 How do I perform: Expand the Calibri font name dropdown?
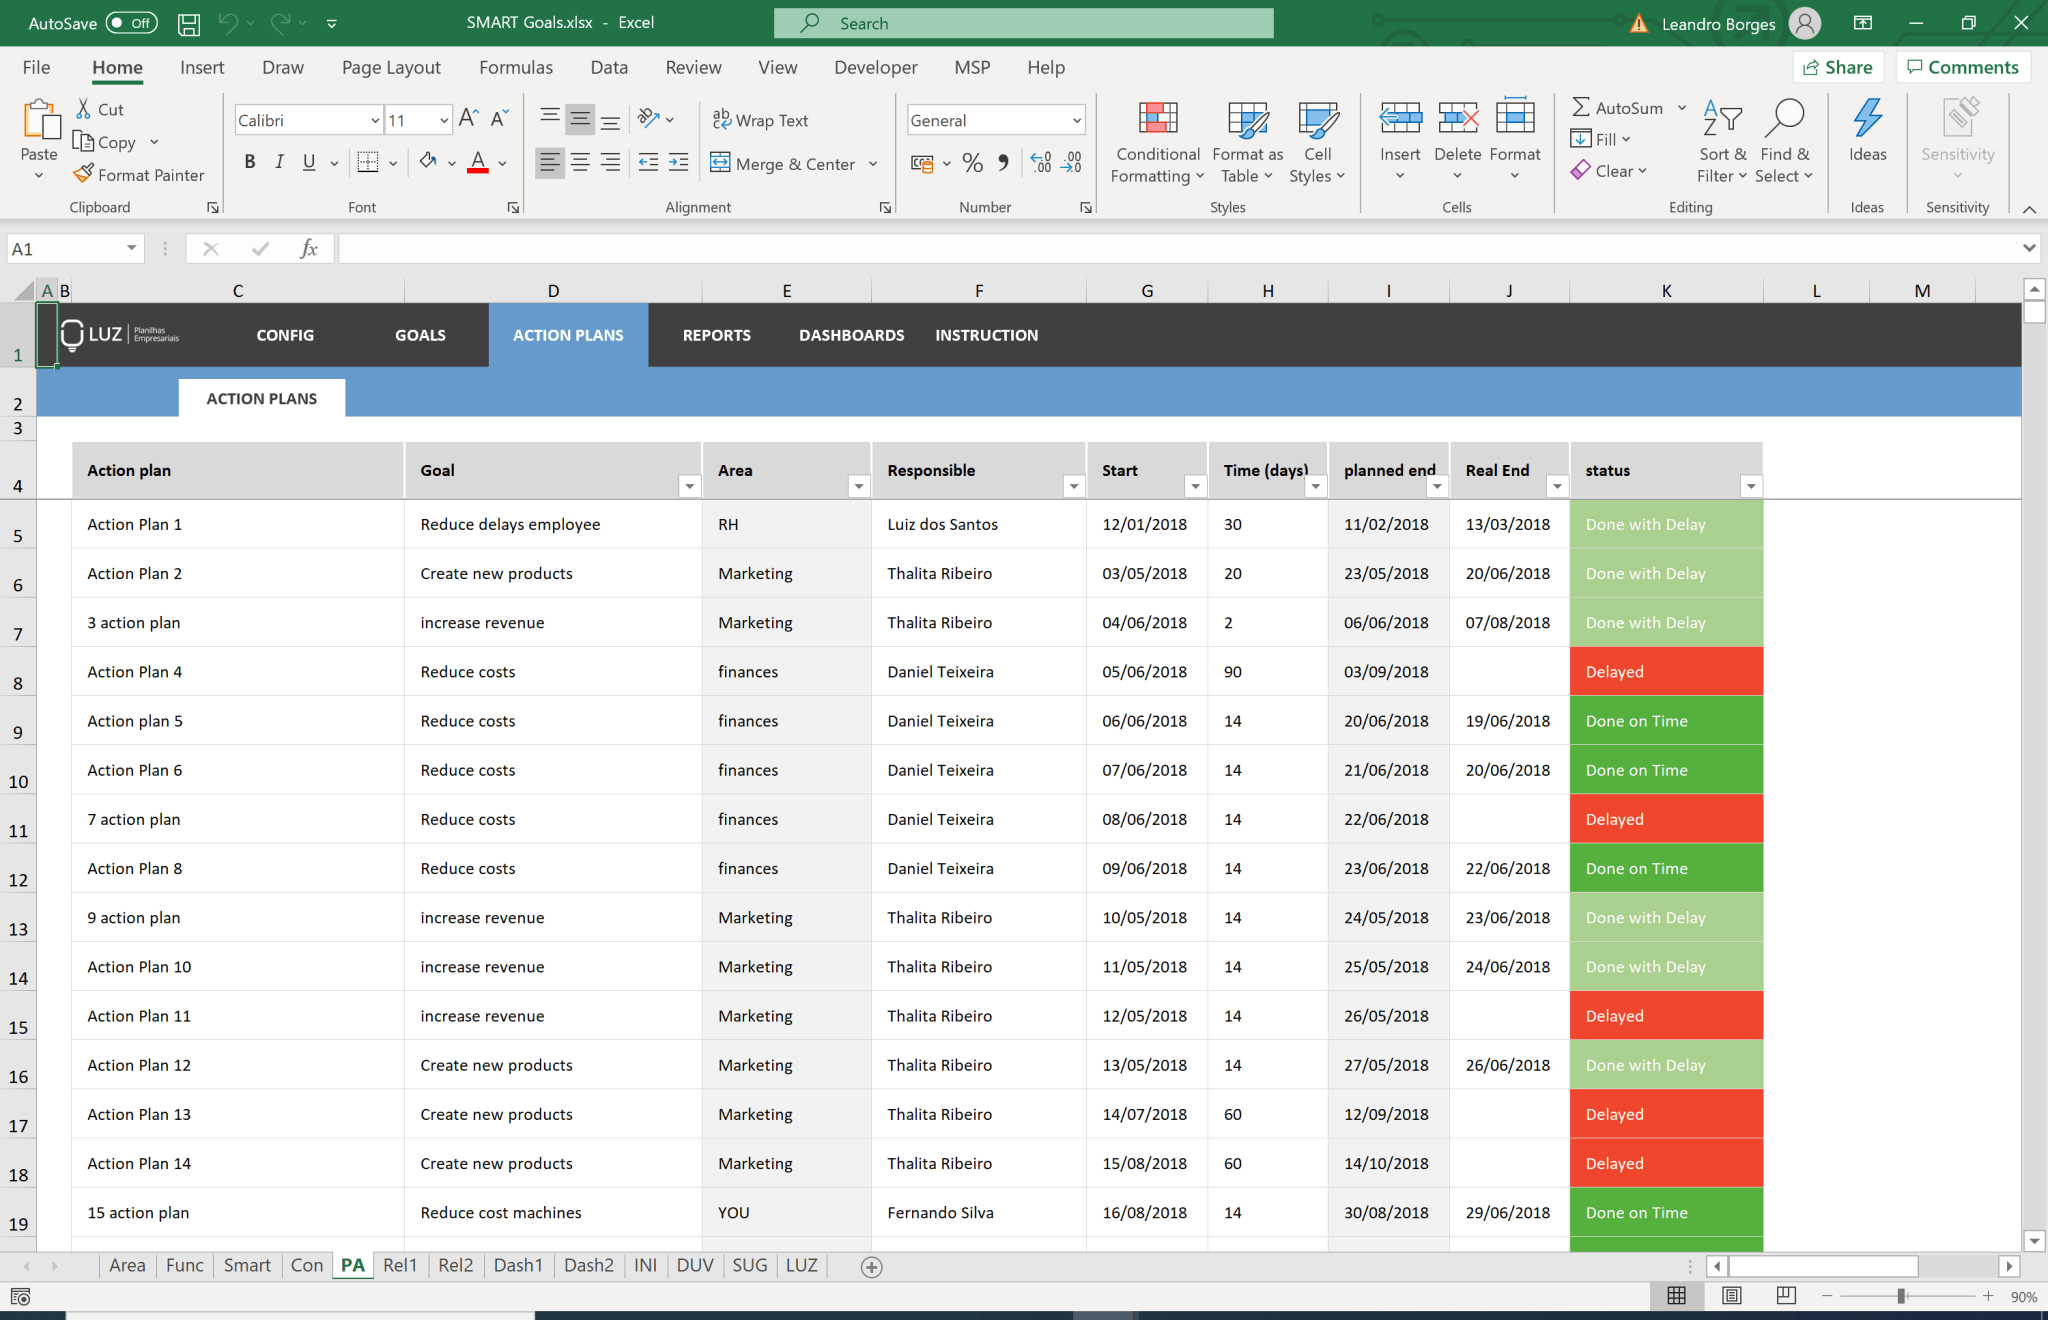[x=374, y=120]
